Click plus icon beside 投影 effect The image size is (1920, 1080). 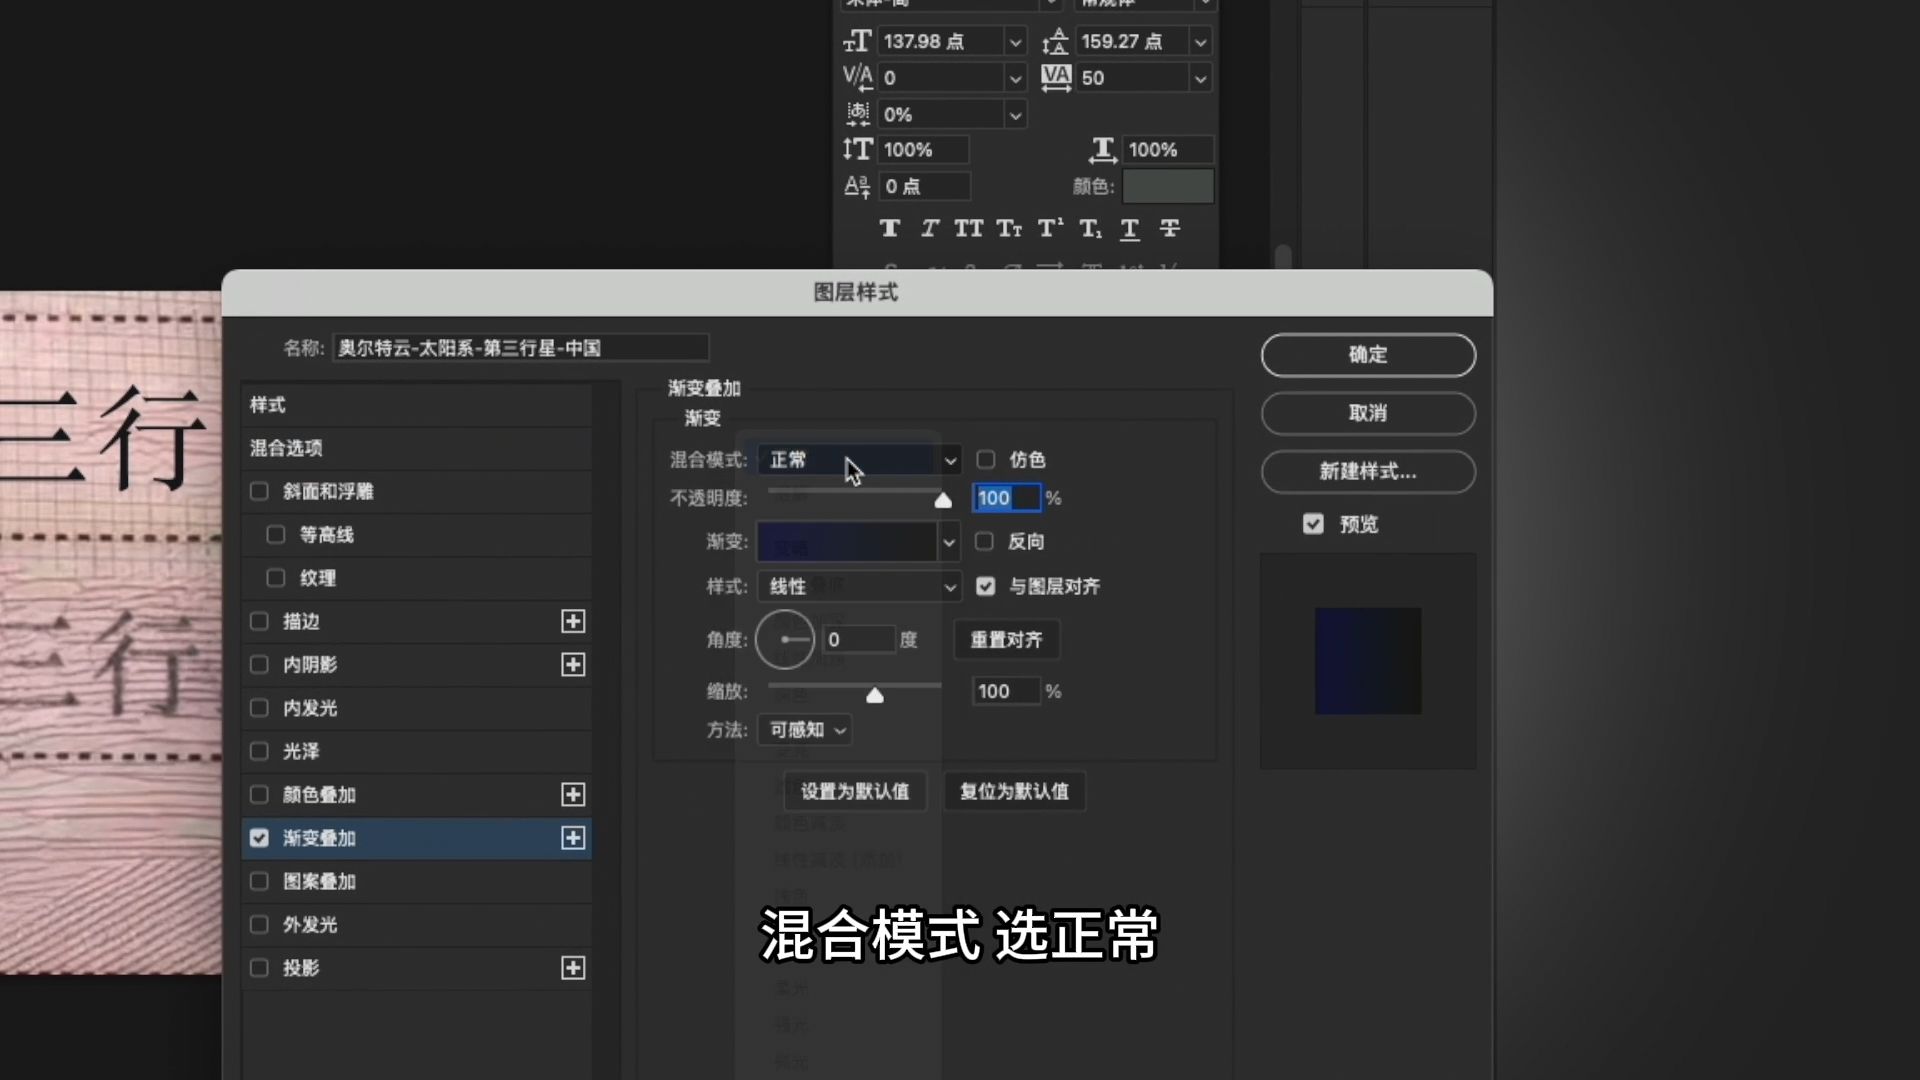[x=573, y=968]
